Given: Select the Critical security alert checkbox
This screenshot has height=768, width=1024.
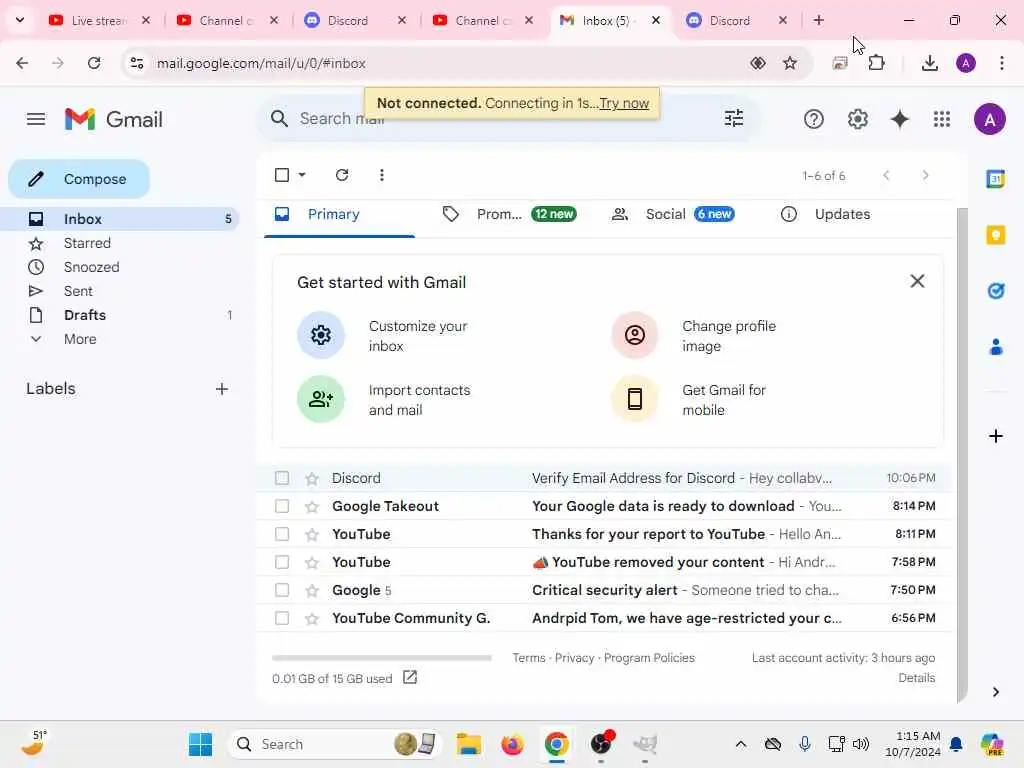Looking at the screenshot, I should [x=282, y=590].
